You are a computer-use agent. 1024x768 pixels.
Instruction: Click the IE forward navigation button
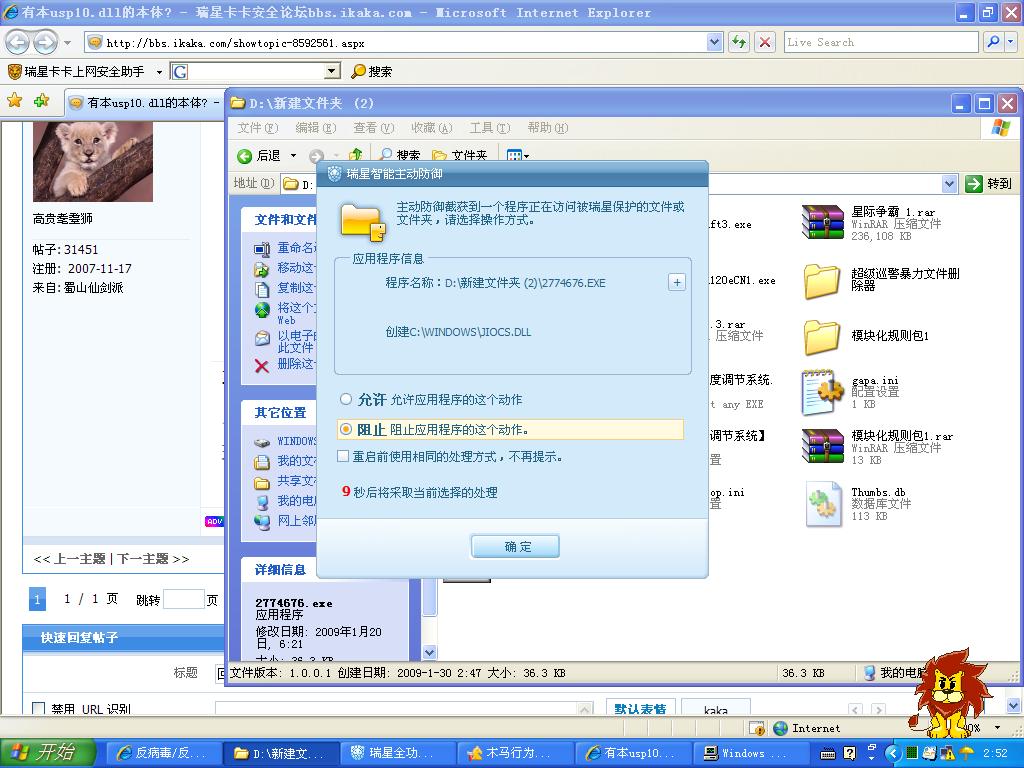[45, 43]
